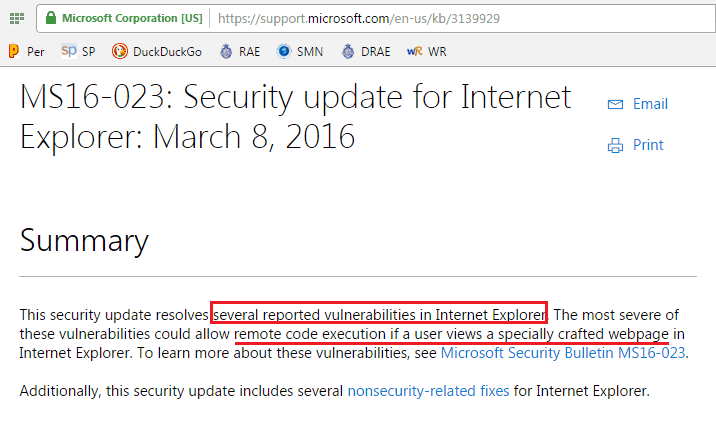Open the DuckDuckGo bookmark icon
The width and height of the screenshot is (716, 427).
click(120, 51)
